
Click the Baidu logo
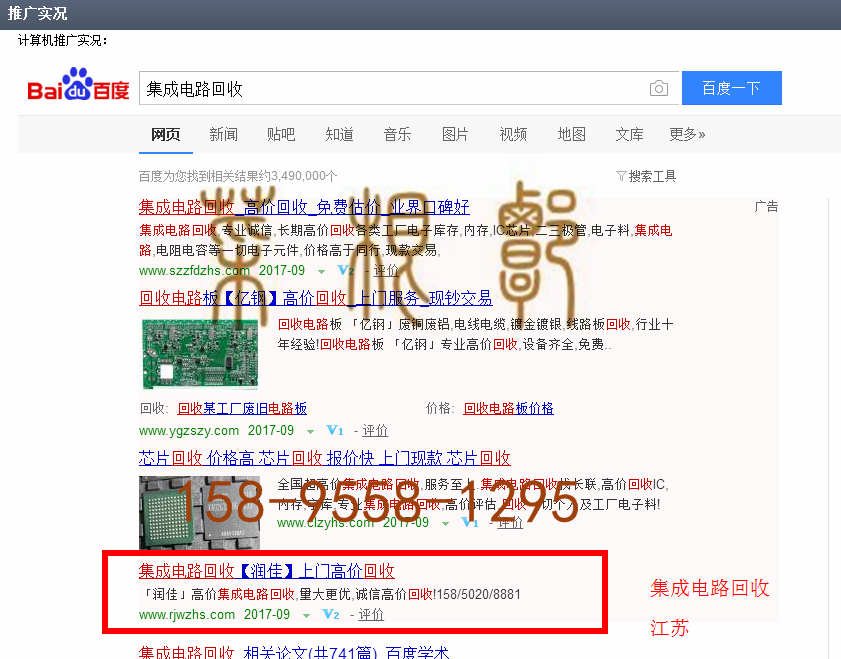[78, 86]
